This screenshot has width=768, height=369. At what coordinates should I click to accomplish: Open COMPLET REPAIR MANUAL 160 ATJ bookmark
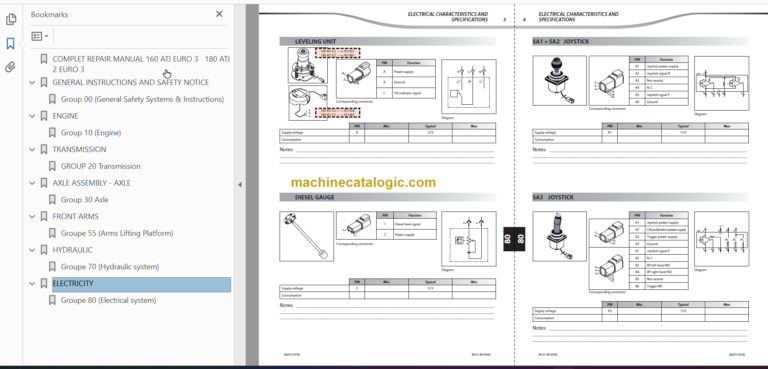click(141, 64)
